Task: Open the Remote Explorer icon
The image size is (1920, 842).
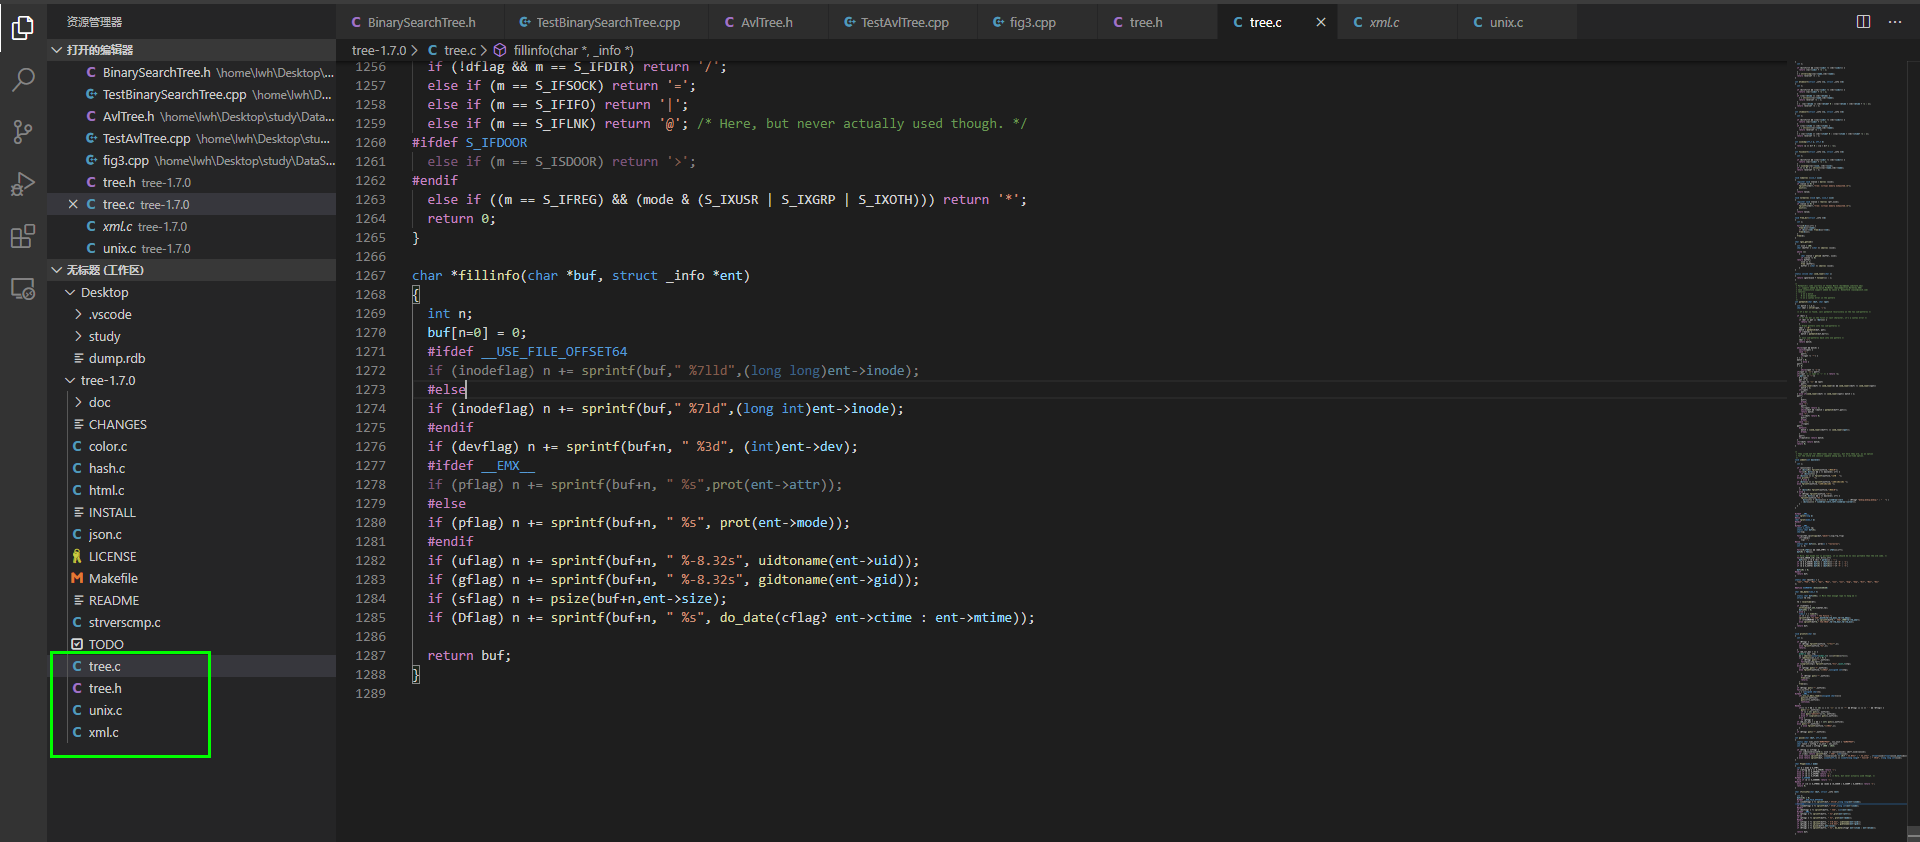Action: pos(23,289)
